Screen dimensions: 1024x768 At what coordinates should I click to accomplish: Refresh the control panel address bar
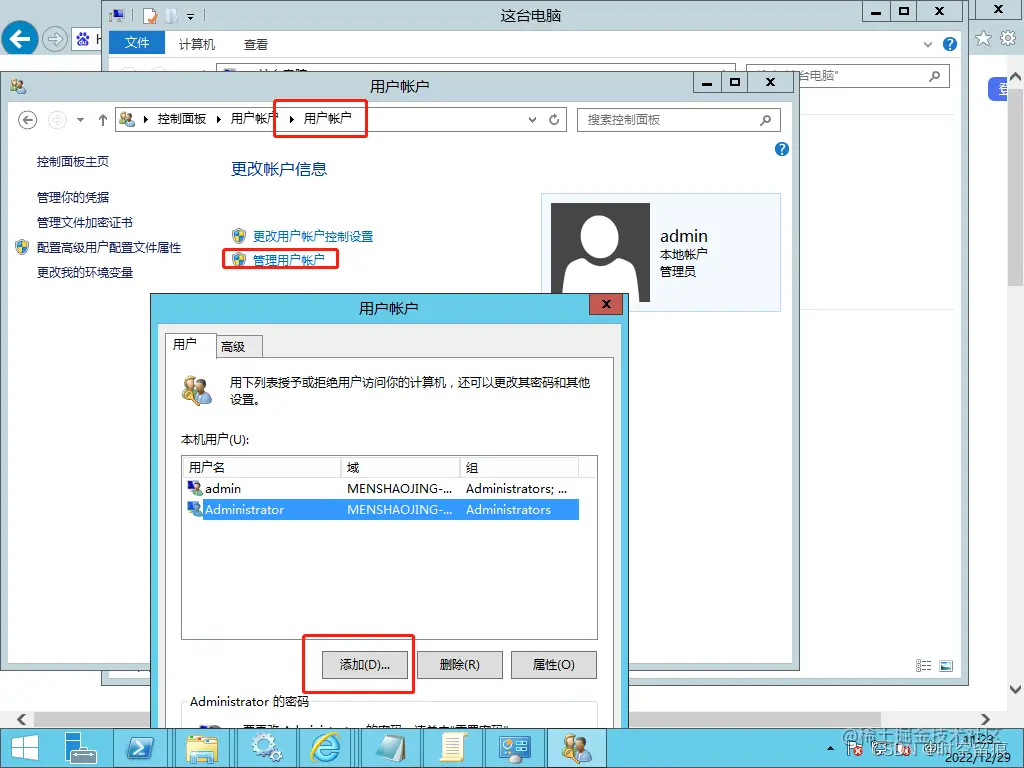[554, 120]
